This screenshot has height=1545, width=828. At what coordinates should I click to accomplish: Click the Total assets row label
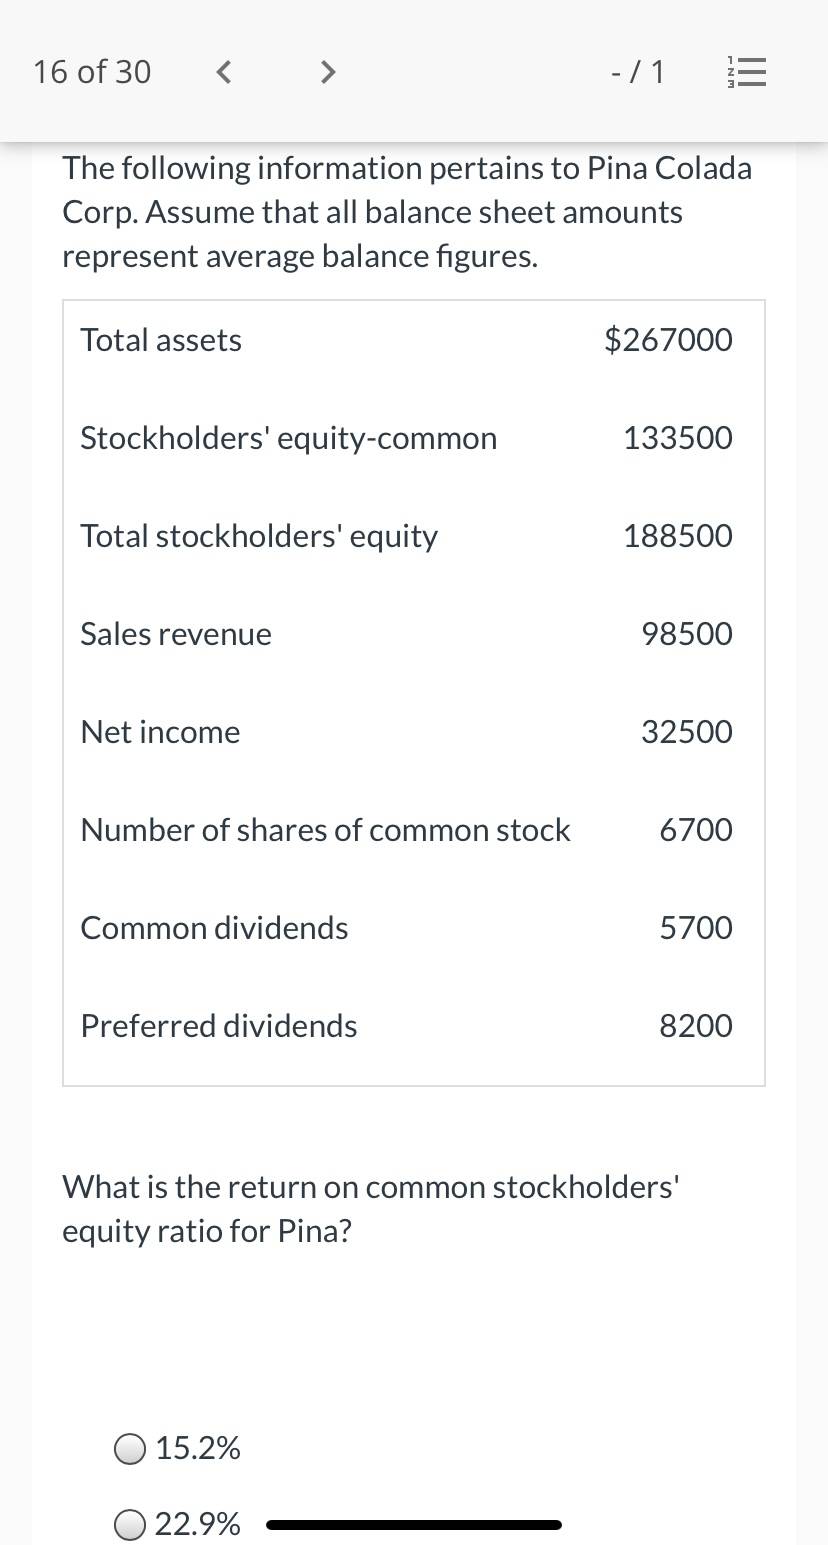point(161,340)
